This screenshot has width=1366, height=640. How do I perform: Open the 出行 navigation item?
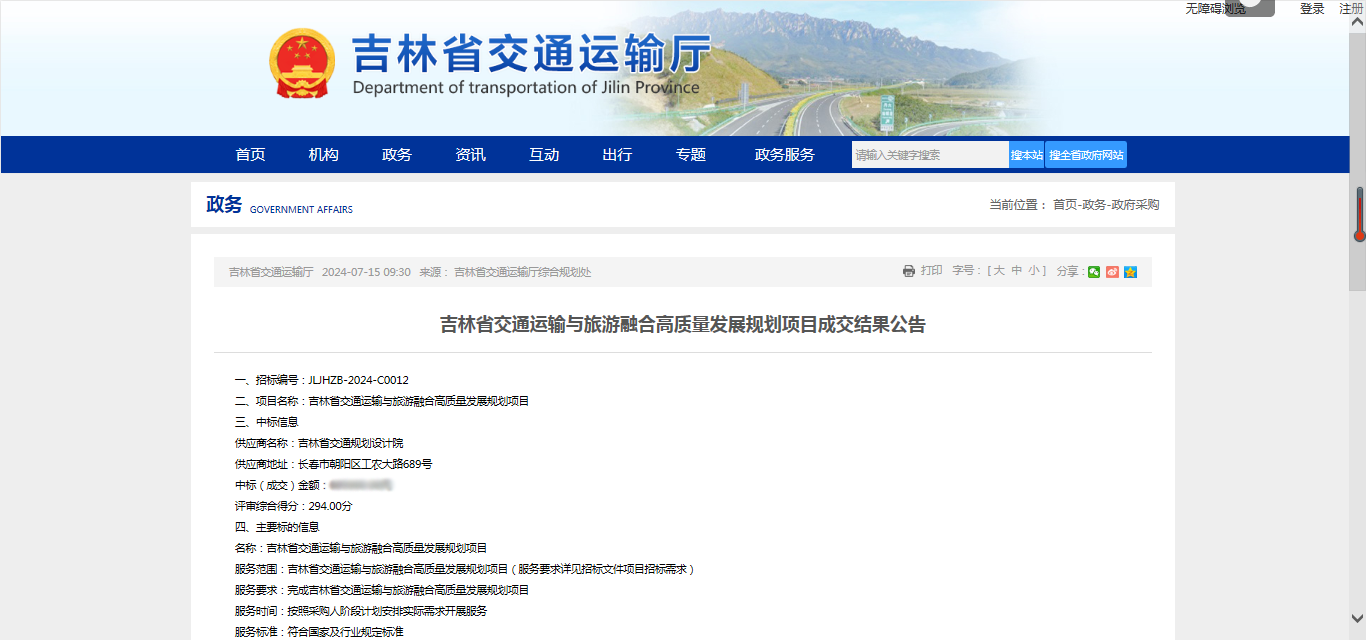point(617,154)
